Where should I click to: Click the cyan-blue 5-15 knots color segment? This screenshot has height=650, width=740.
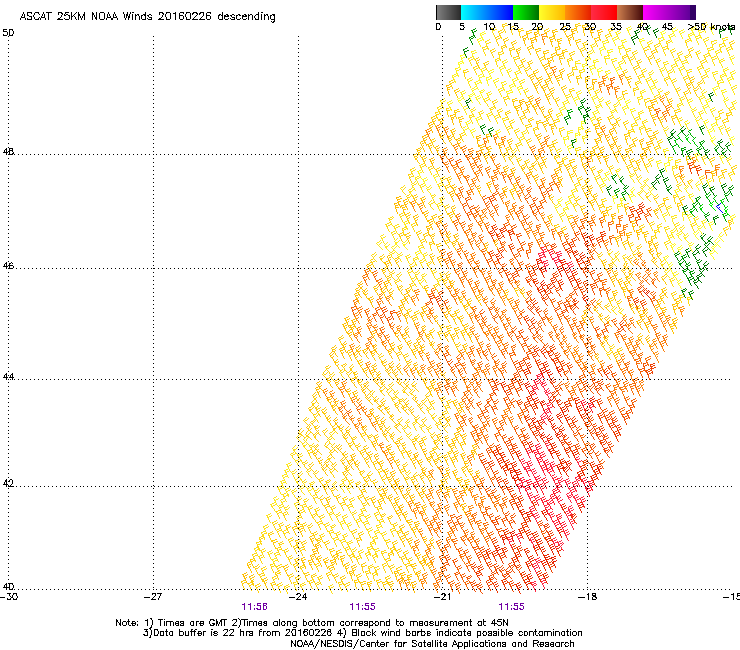pyautogui.click(x=487, y=12)
